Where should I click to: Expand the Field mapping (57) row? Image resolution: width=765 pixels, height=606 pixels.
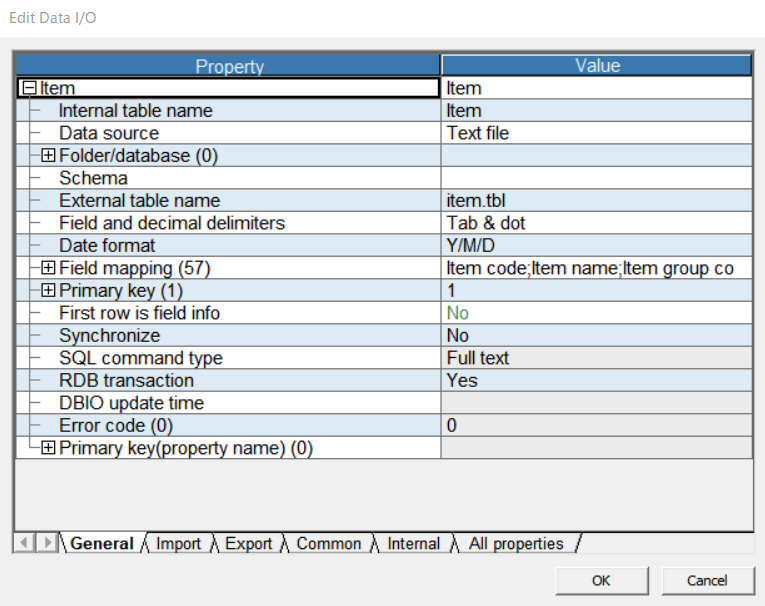tap(48, 268)
